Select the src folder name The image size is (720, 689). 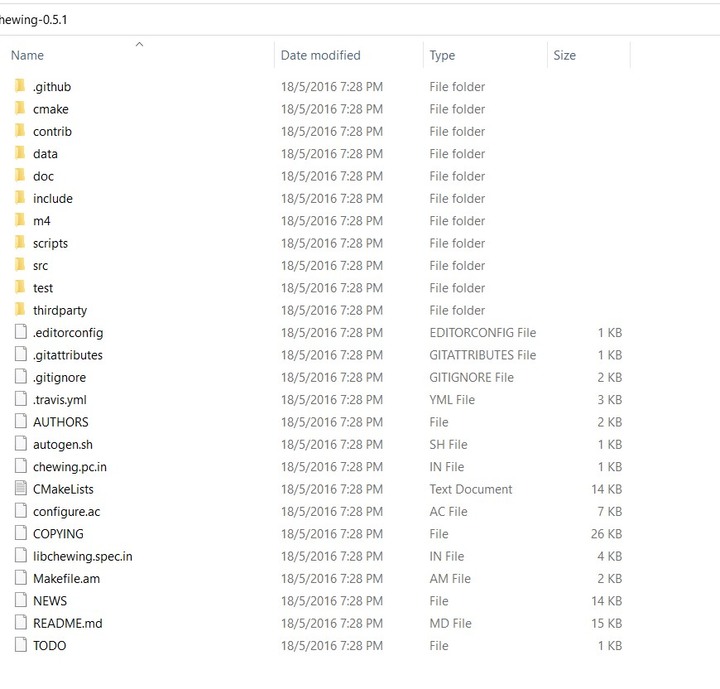(x=40, y=266)
